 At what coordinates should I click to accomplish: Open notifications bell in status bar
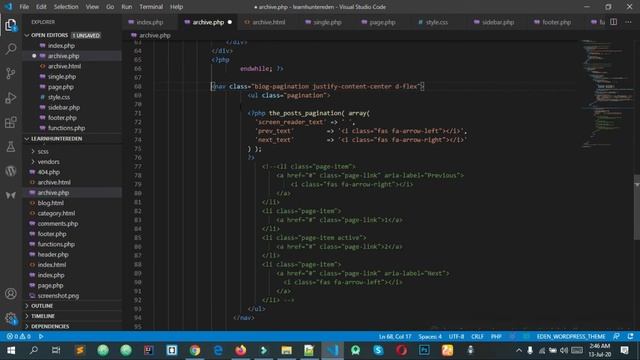pyautogui.click(x=631, y=336)
